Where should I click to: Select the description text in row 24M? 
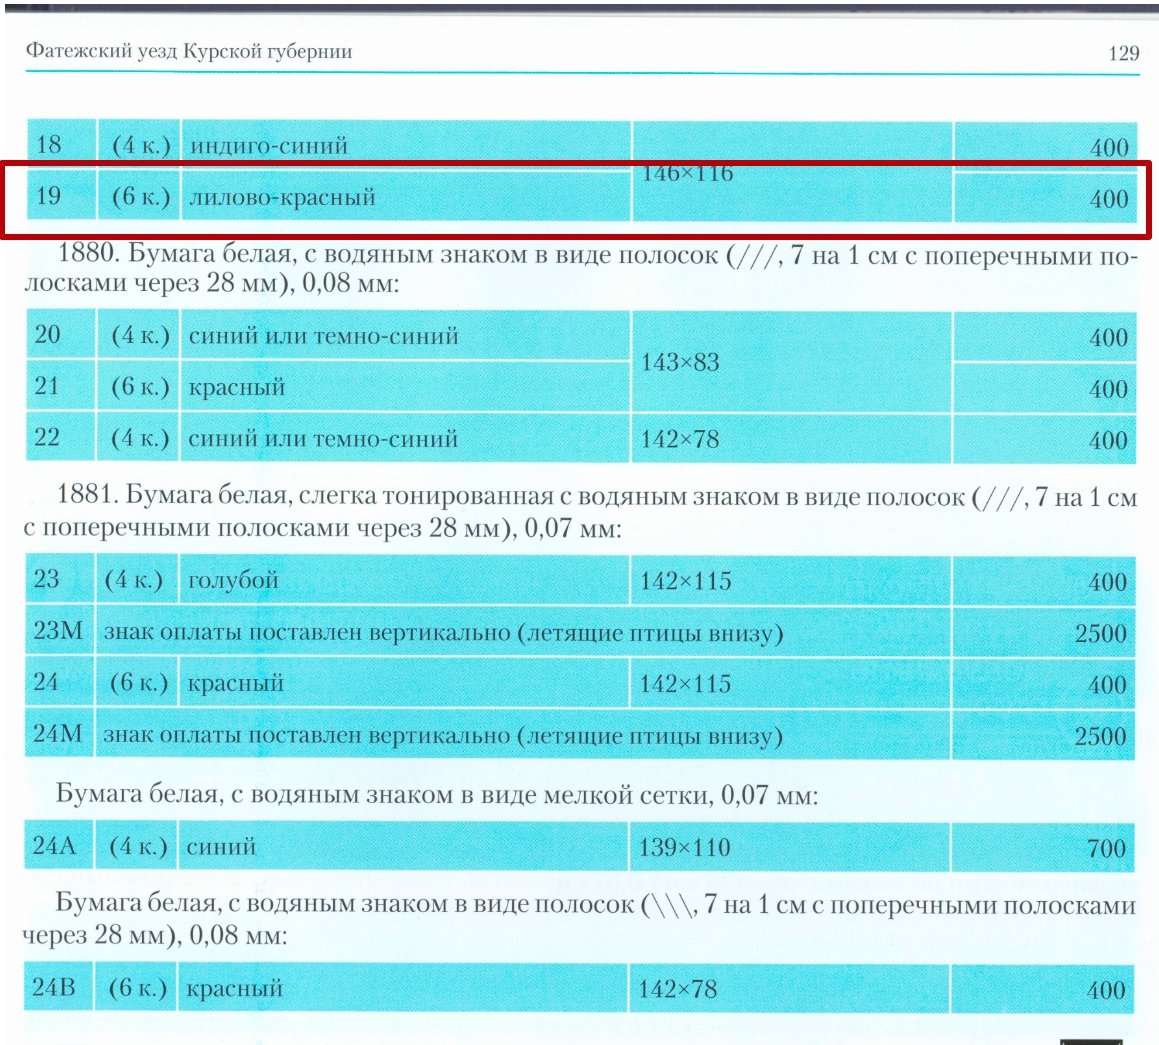click(x=442, y=737)
